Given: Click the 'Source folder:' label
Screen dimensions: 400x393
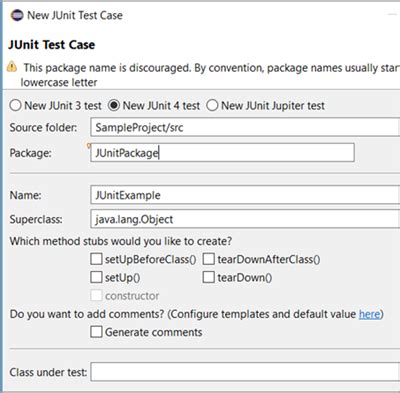Looking at the screenshot, I should 43,127.
